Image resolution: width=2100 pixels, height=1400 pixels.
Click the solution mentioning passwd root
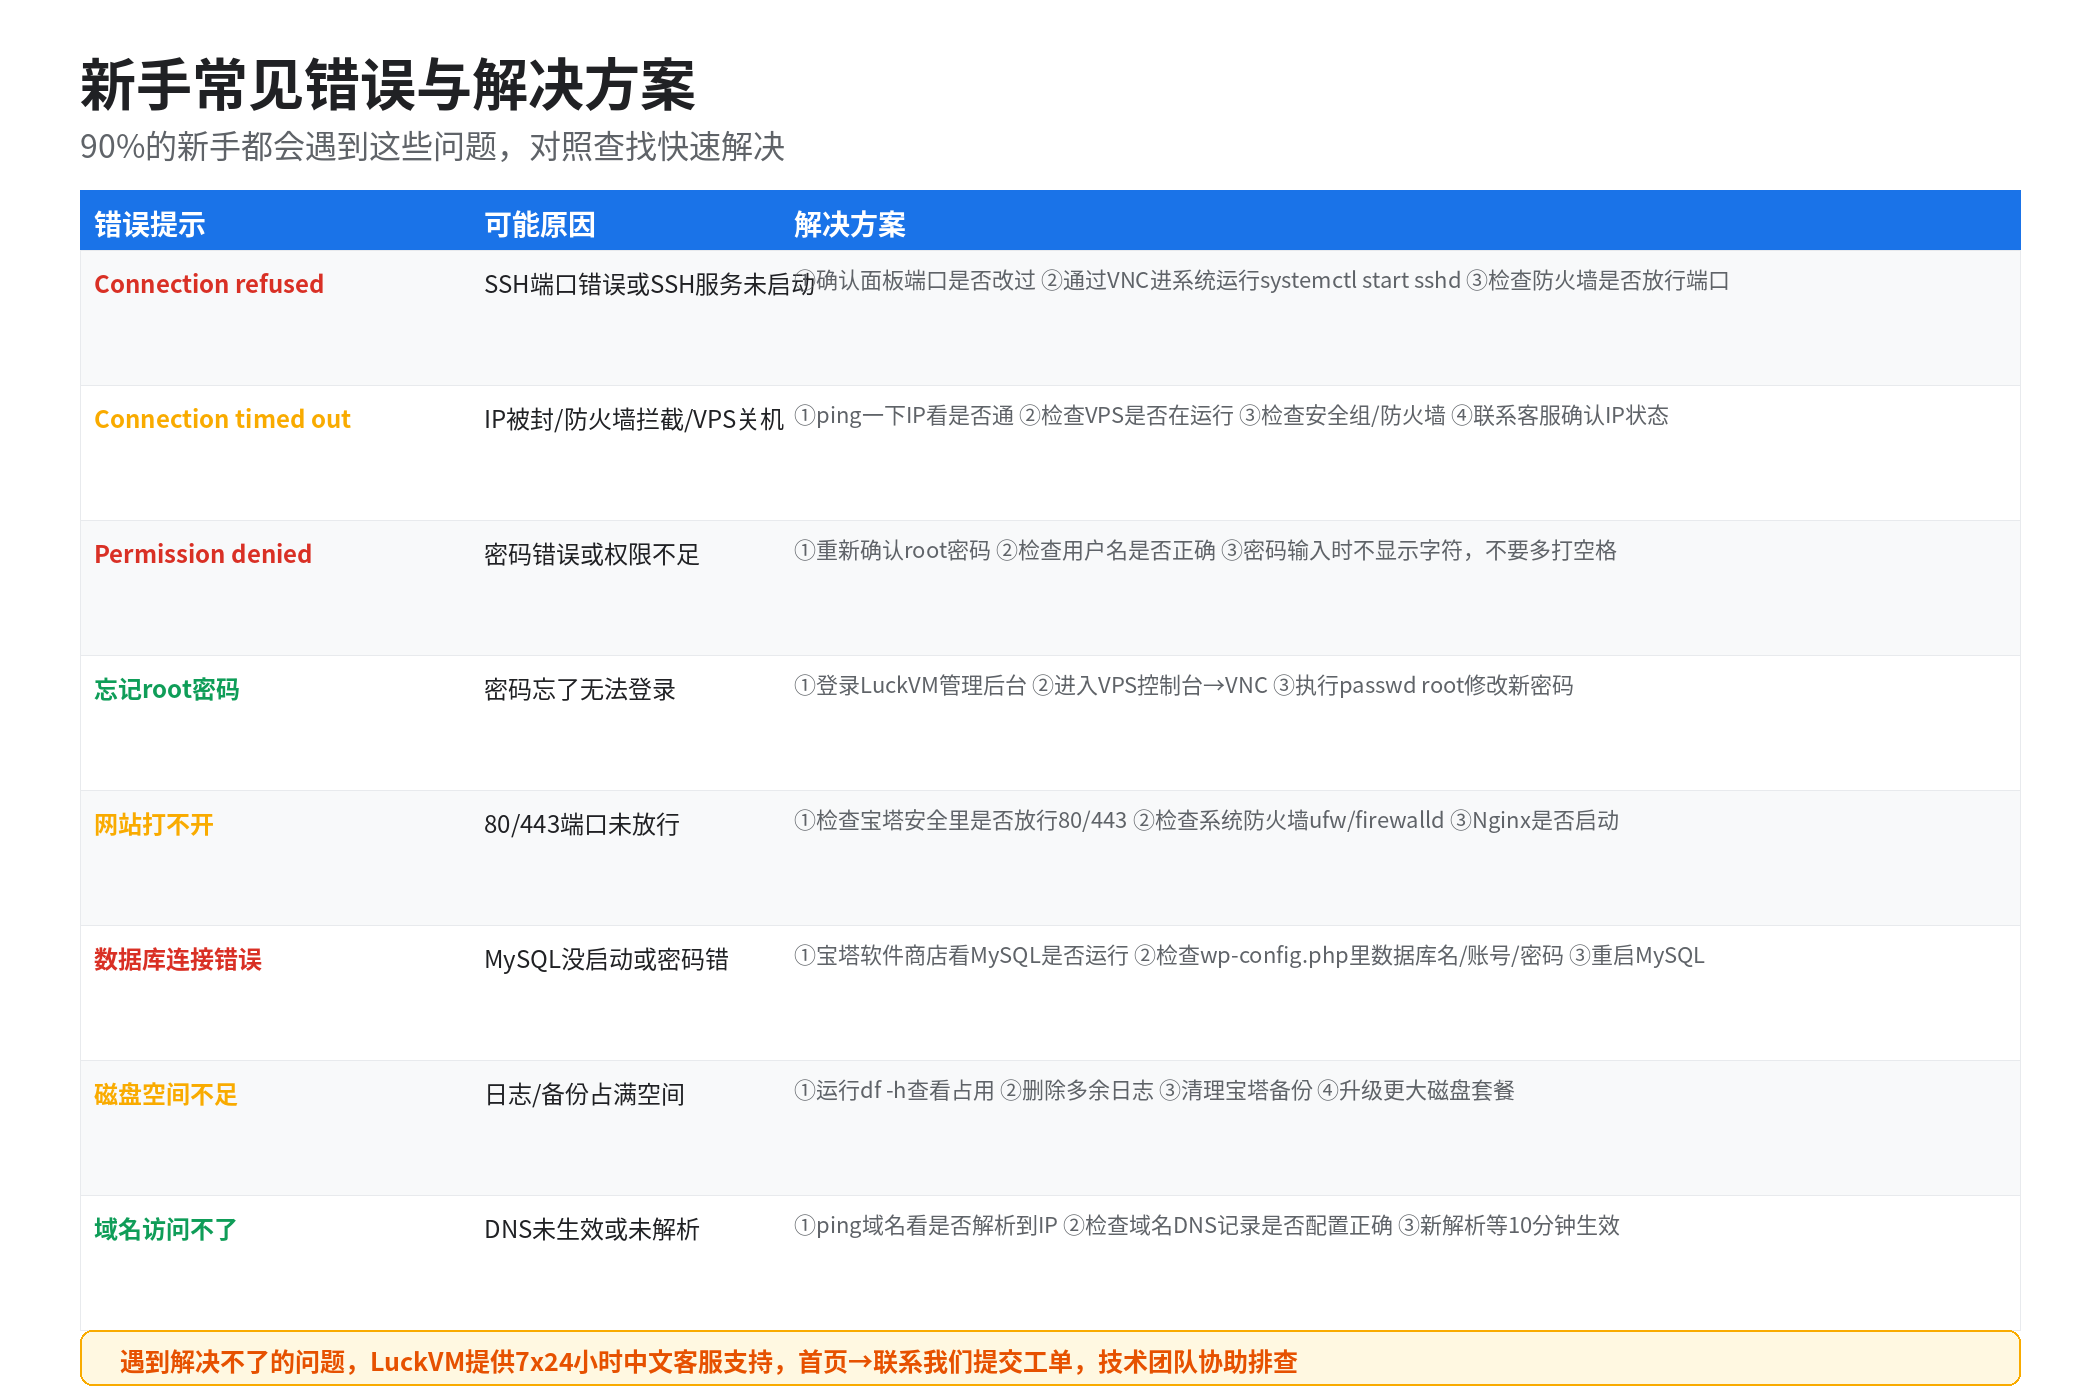pos(1184,685)
